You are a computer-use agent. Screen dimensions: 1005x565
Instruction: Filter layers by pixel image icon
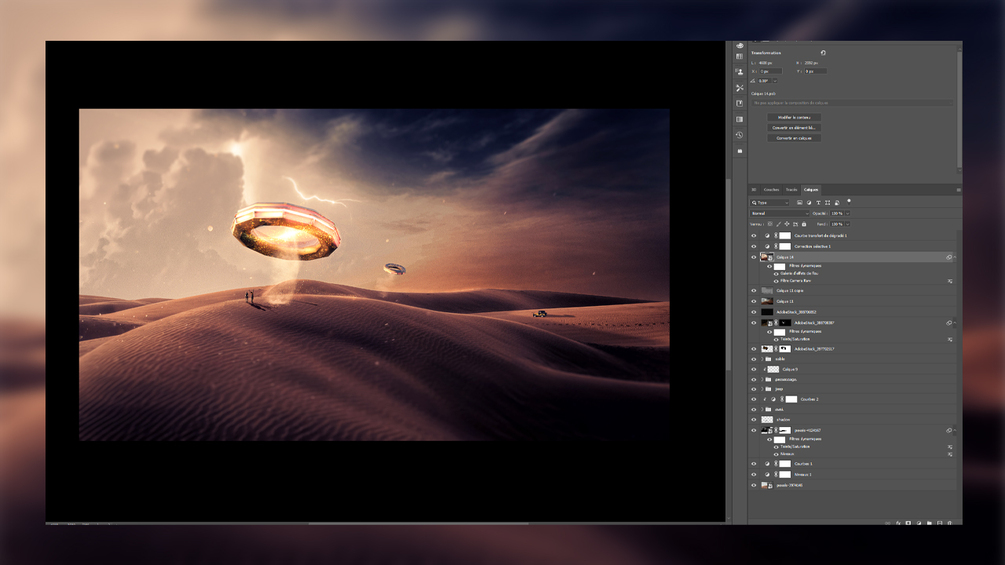point(799,202)
